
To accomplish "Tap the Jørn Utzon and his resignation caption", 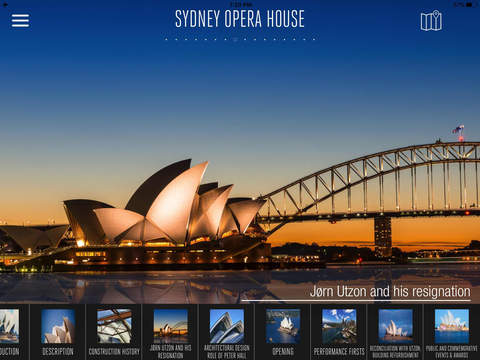I will pyautogui.click(x=390, y=291).
